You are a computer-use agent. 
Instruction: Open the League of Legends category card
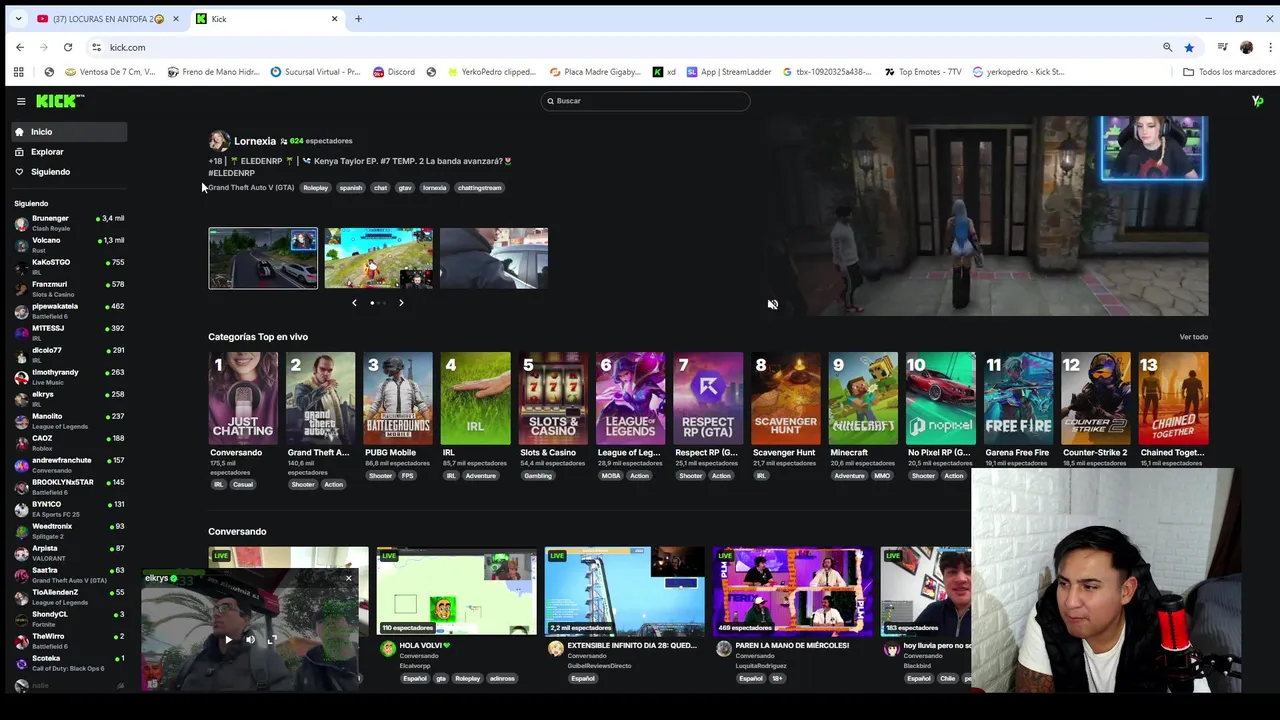(x=631, y=398)
